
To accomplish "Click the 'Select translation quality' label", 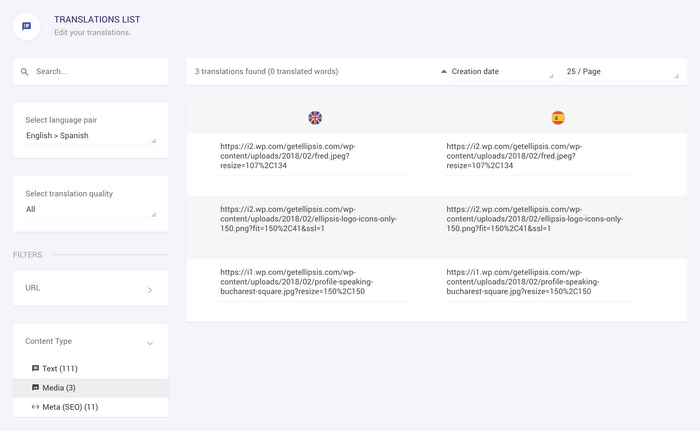I will (x=69, y=194).
